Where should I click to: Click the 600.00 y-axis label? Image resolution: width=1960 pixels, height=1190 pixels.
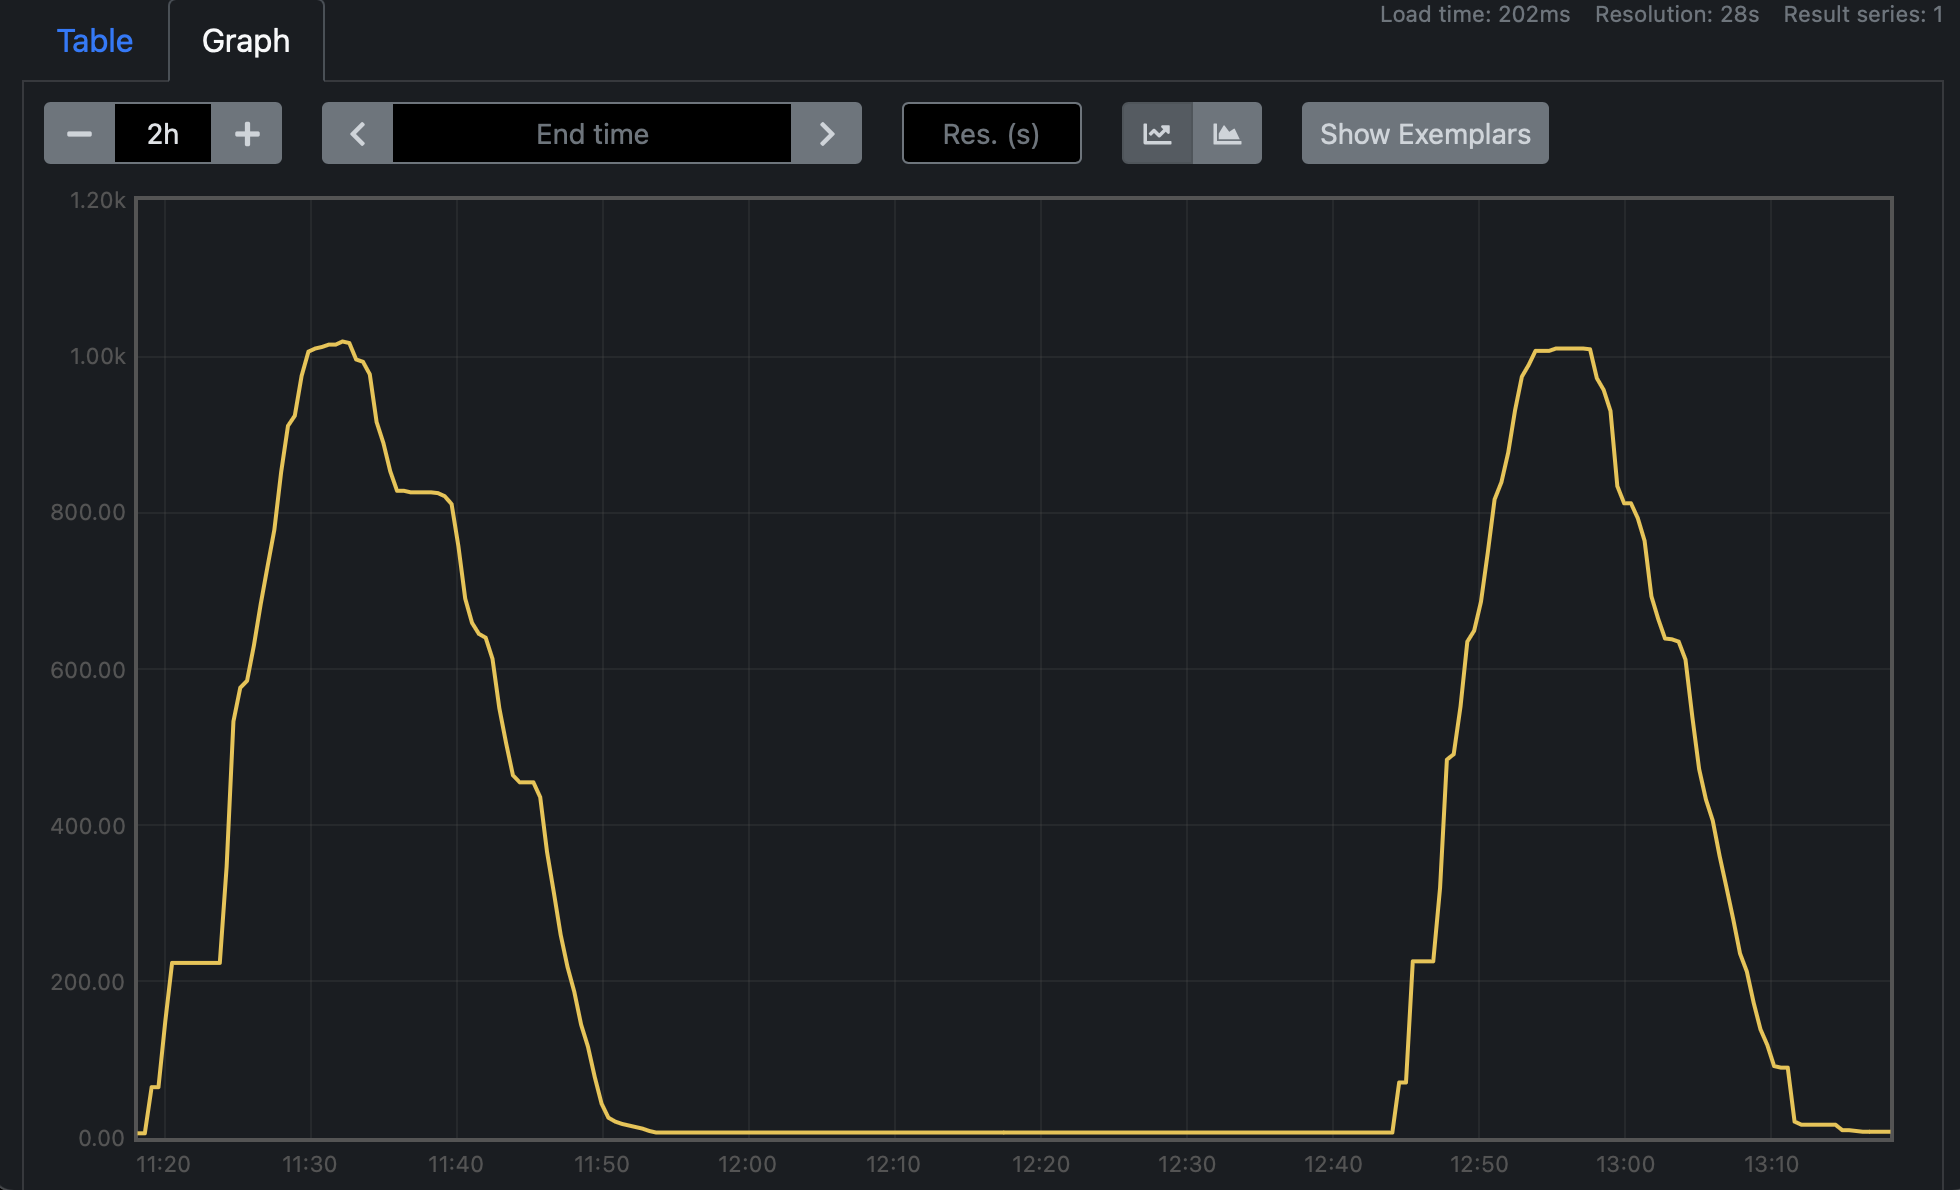pos(88,669)
